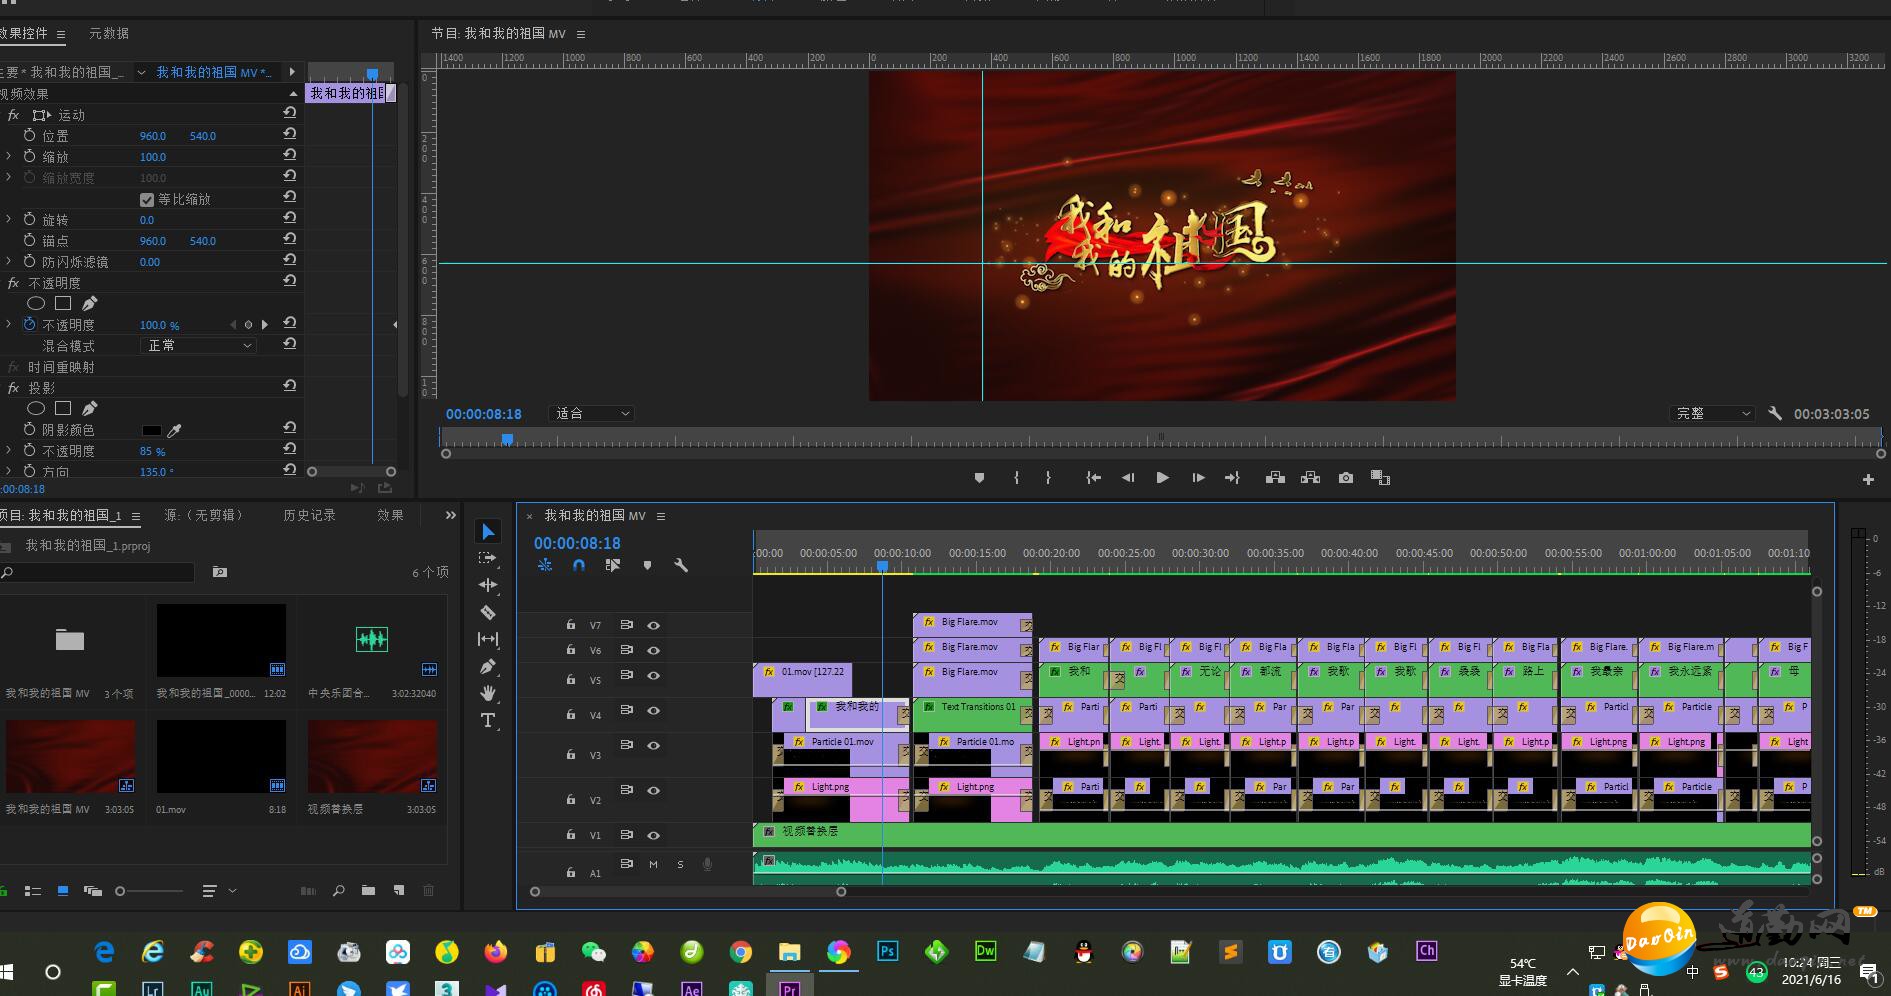Click the Extract button in program monitor
Screen dimensions: 1891x996
(x=1310, y=478)
